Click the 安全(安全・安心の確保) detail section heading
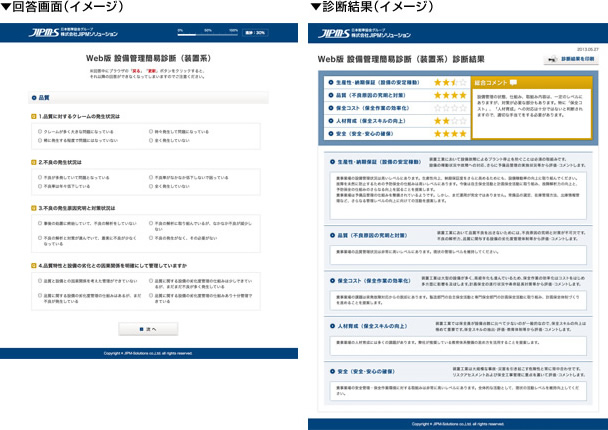Viewport: 608px width, 430px height. pyautogui.click(x=366, y=371)
